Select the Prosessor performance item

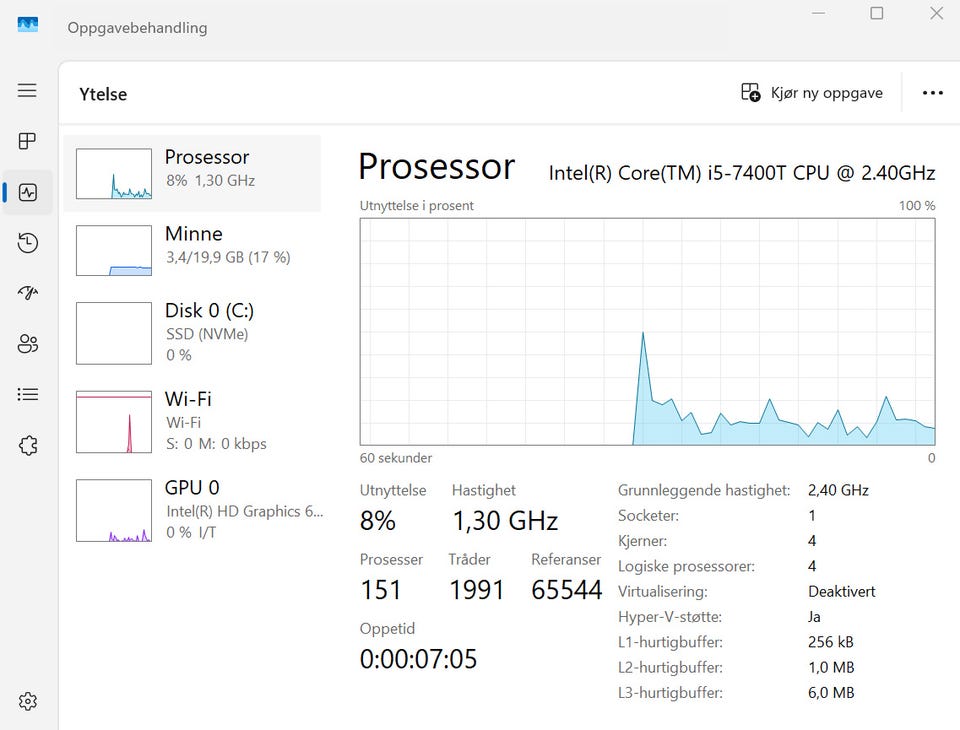click(192, 173)
